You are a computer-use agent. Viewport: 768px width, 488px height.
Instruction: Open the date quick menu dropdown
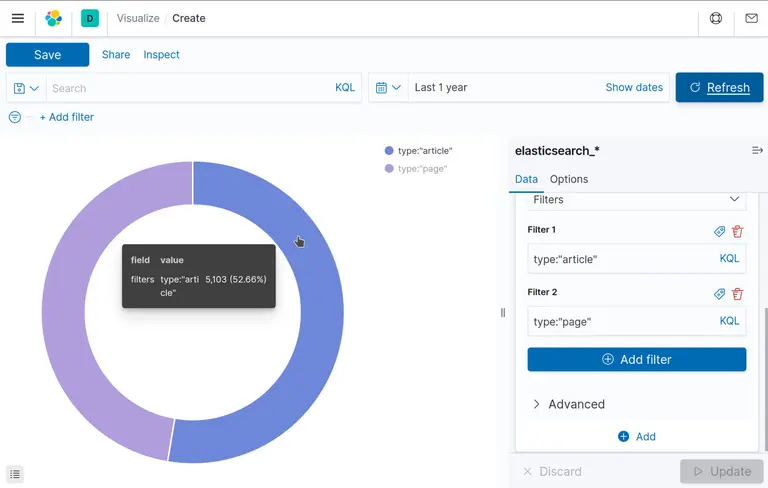[388, 88]
